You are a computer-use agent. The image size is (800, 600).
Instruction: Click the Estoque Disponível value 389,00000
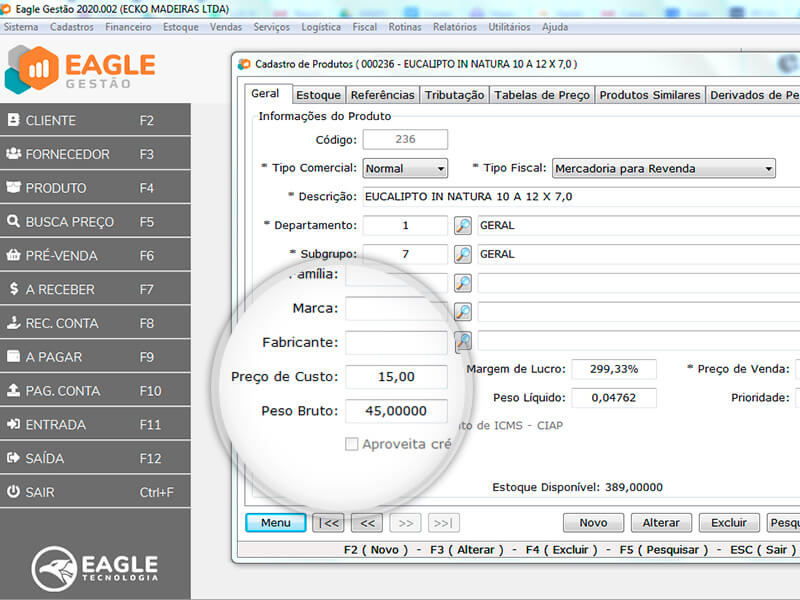click(x=634, y=487)
